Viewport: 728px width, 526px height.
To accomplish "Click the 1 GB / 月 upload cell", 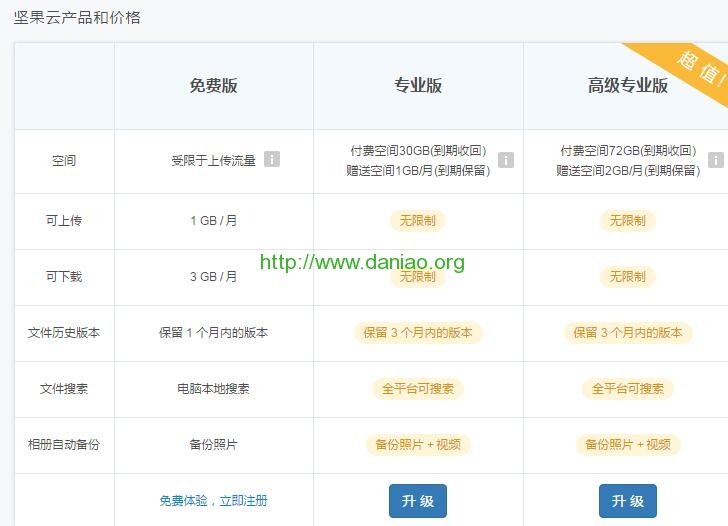I will coord(214,221).
